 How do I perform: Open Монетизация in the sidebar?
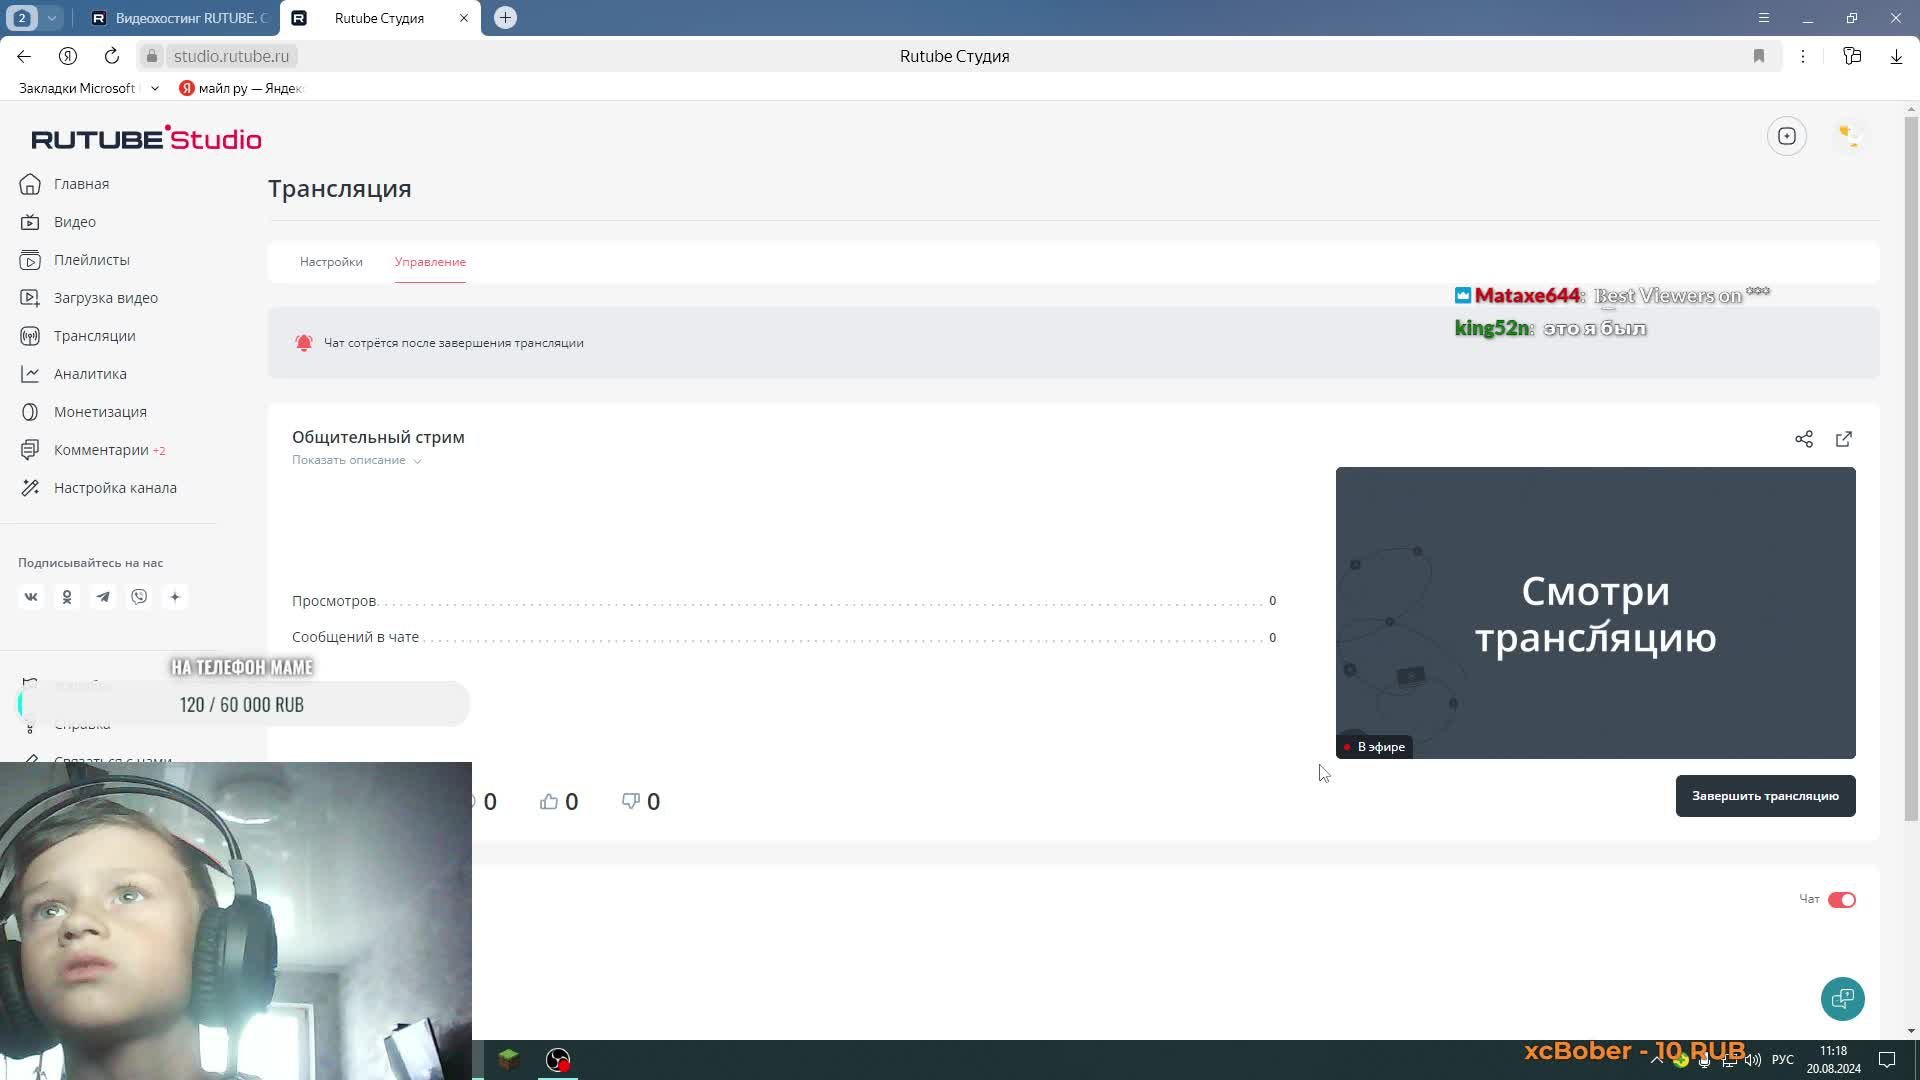pos(100,412)
